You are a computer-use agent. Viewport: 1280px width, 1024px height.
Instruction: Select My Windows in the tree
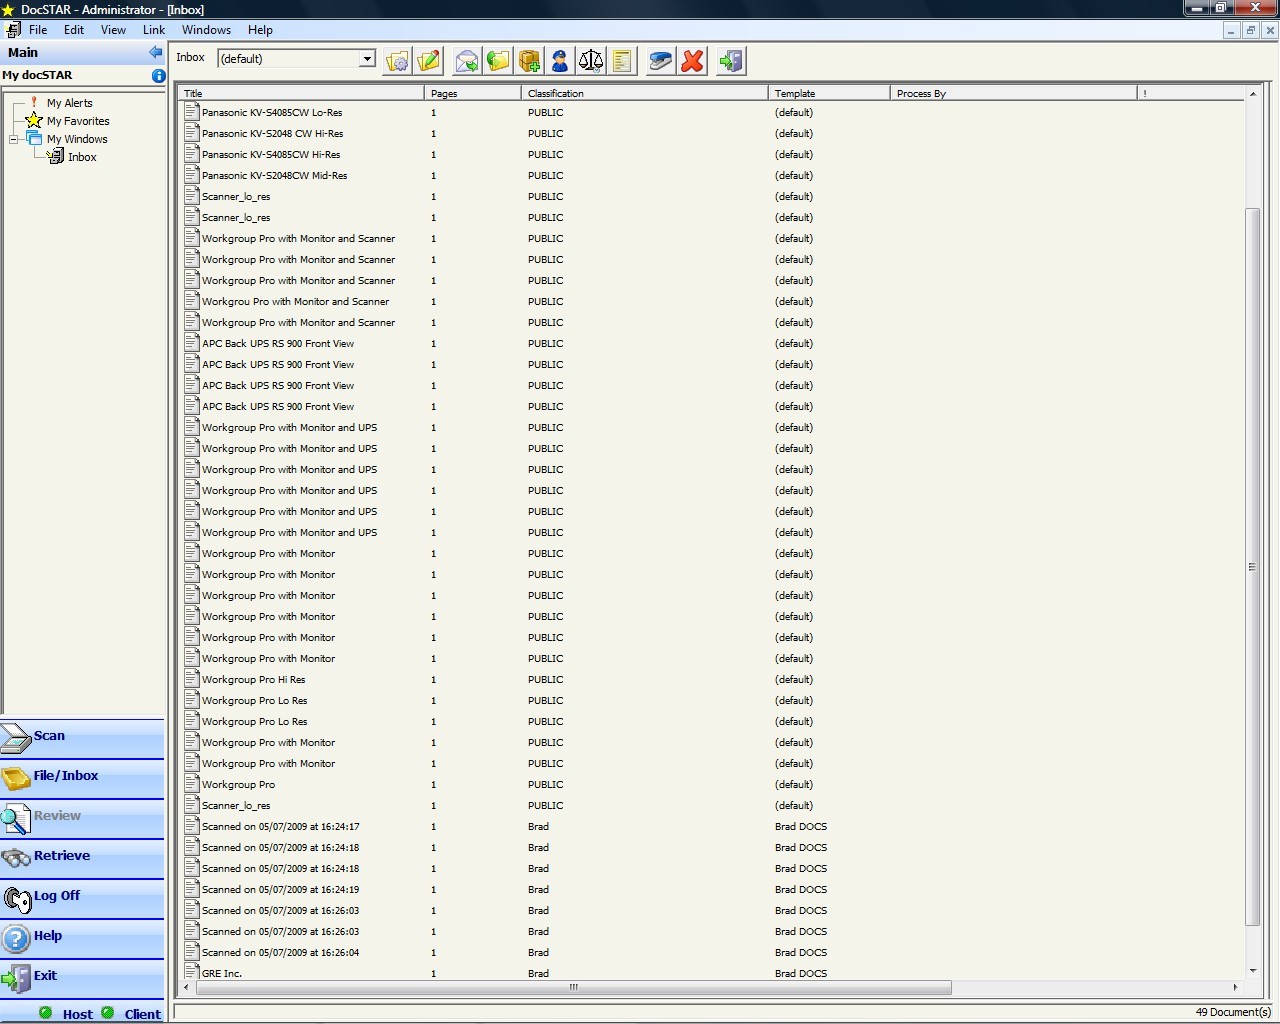pyautogui.click(x=77, y=139)
